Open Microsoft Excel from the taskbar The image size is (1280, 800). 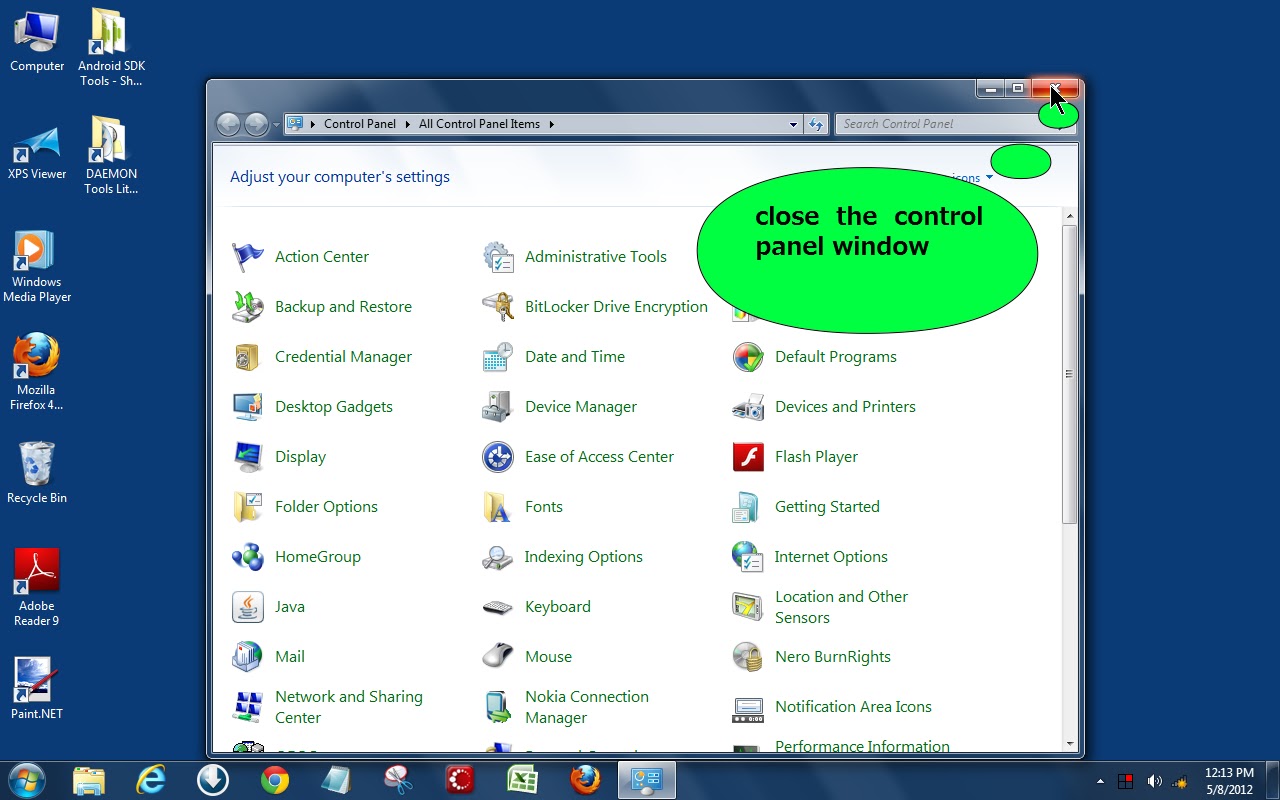coord(522,780)
